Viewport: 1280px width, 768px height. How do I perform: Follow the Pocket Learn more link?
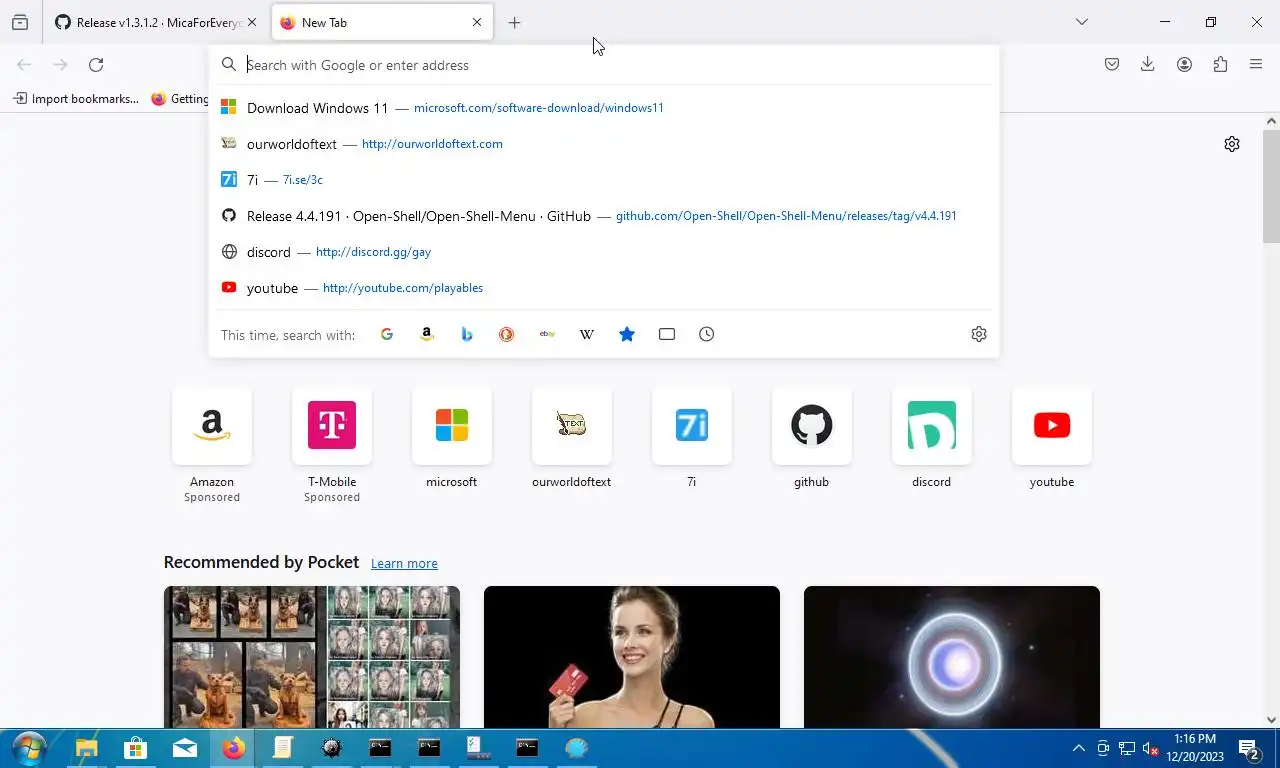point(404,564)
